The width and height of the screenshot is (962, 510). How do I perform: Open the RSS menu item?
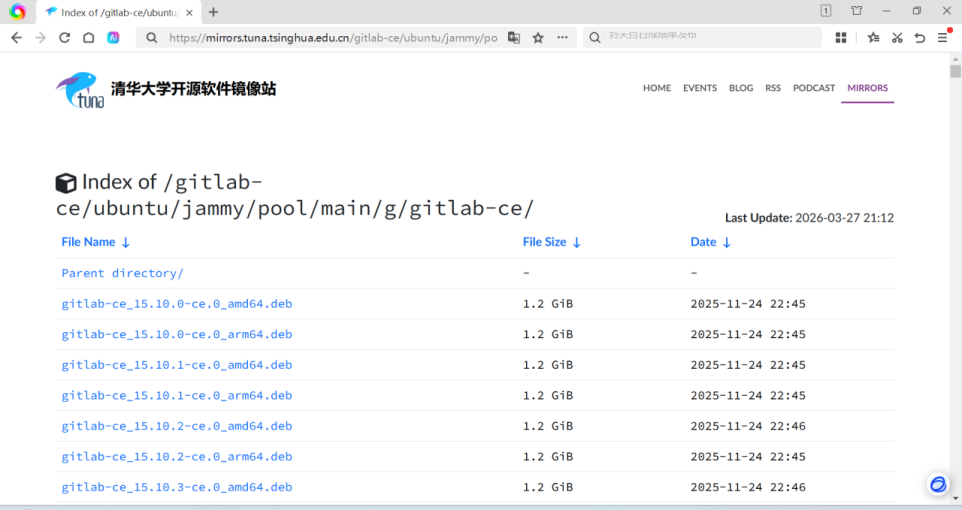773,88
